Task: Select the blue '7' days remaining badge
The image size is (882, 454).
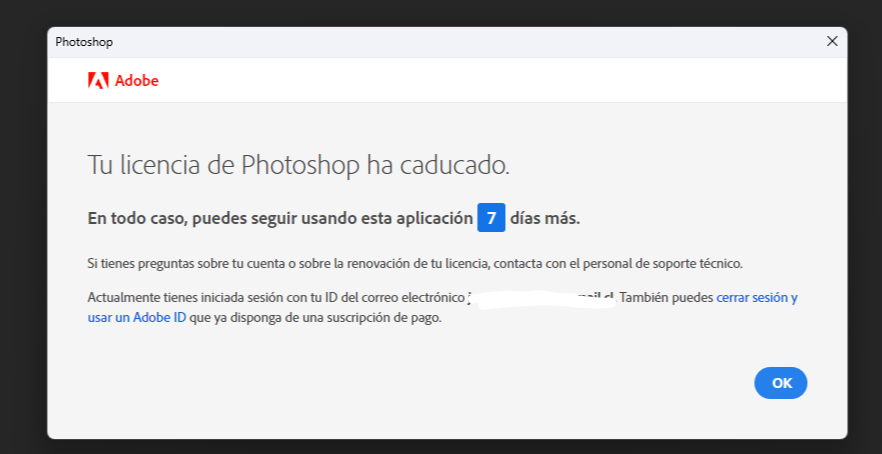Action: point(491,218)
